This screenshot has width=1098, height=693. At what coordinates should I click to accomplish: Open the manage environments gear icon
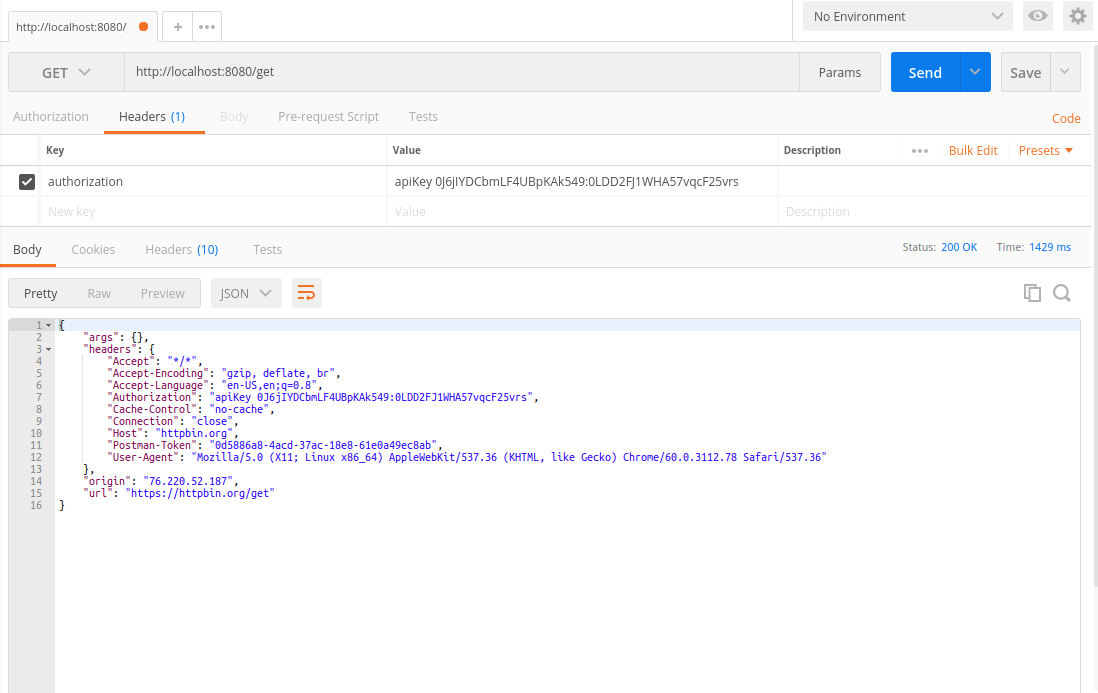tap(1077, 16)
